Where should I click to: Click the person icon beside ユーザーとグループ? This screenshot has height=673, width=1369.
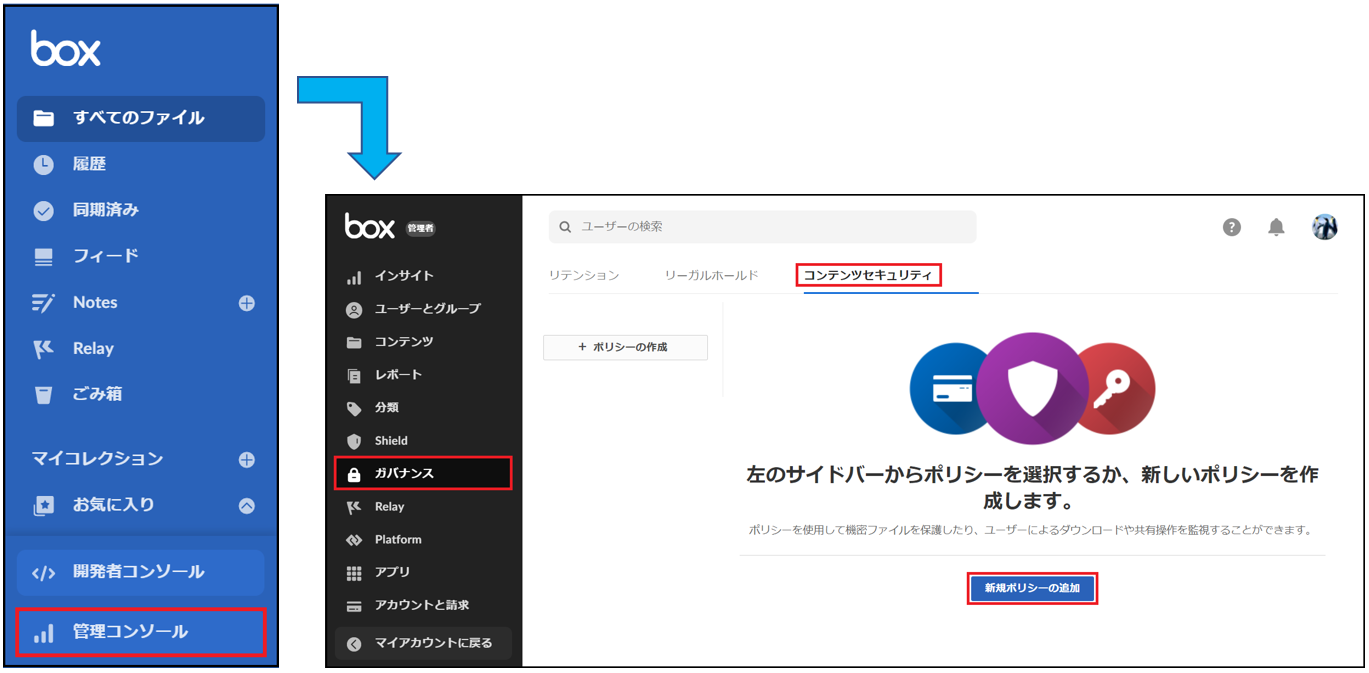click(x=354, y=310)
